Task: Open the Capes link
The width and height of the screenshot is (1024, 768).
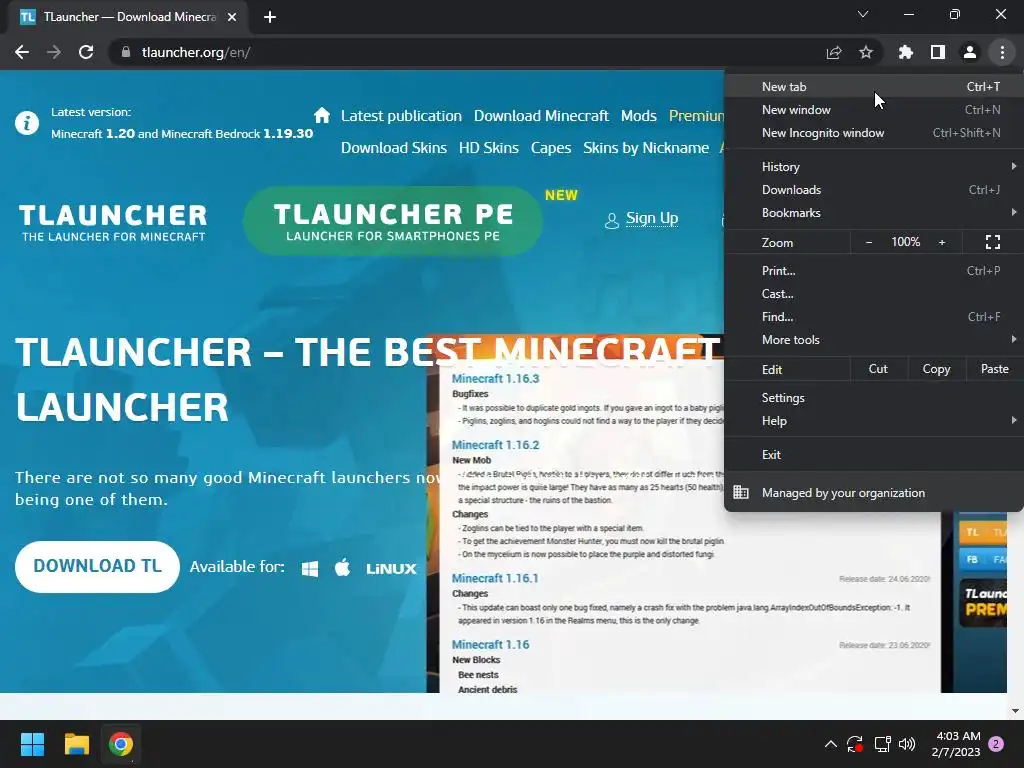Action: point(551,148)
